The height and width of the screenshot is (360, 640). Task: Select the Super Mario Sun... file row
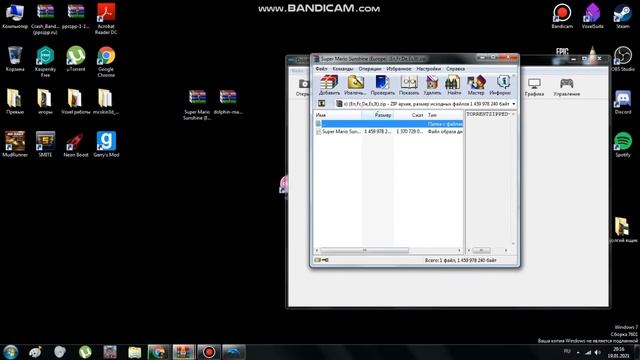tap(389, 131)
